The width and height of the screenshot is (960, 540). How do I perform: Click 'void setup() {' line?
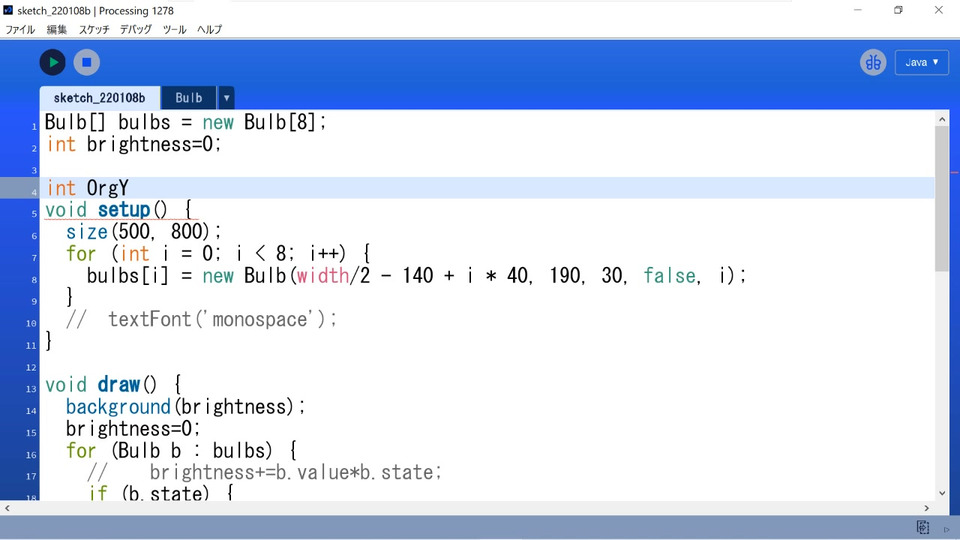pos(119,210)
